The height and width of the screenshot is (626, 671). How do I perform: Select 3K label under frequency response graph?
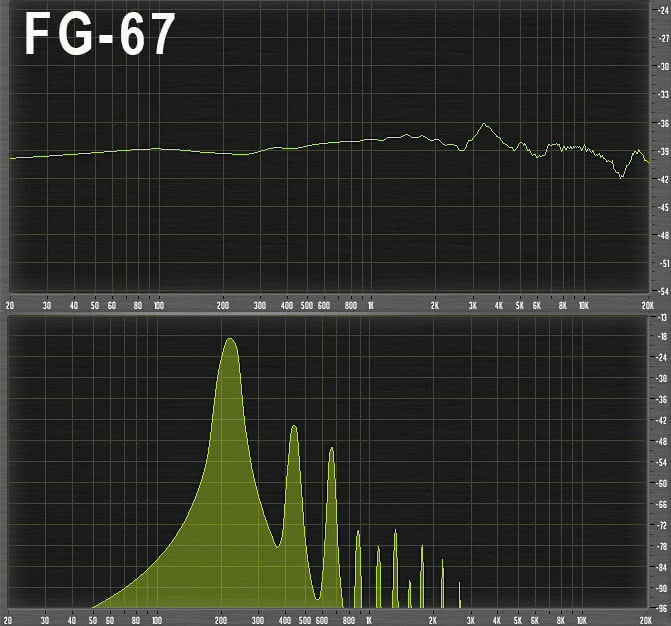(472, 306)
